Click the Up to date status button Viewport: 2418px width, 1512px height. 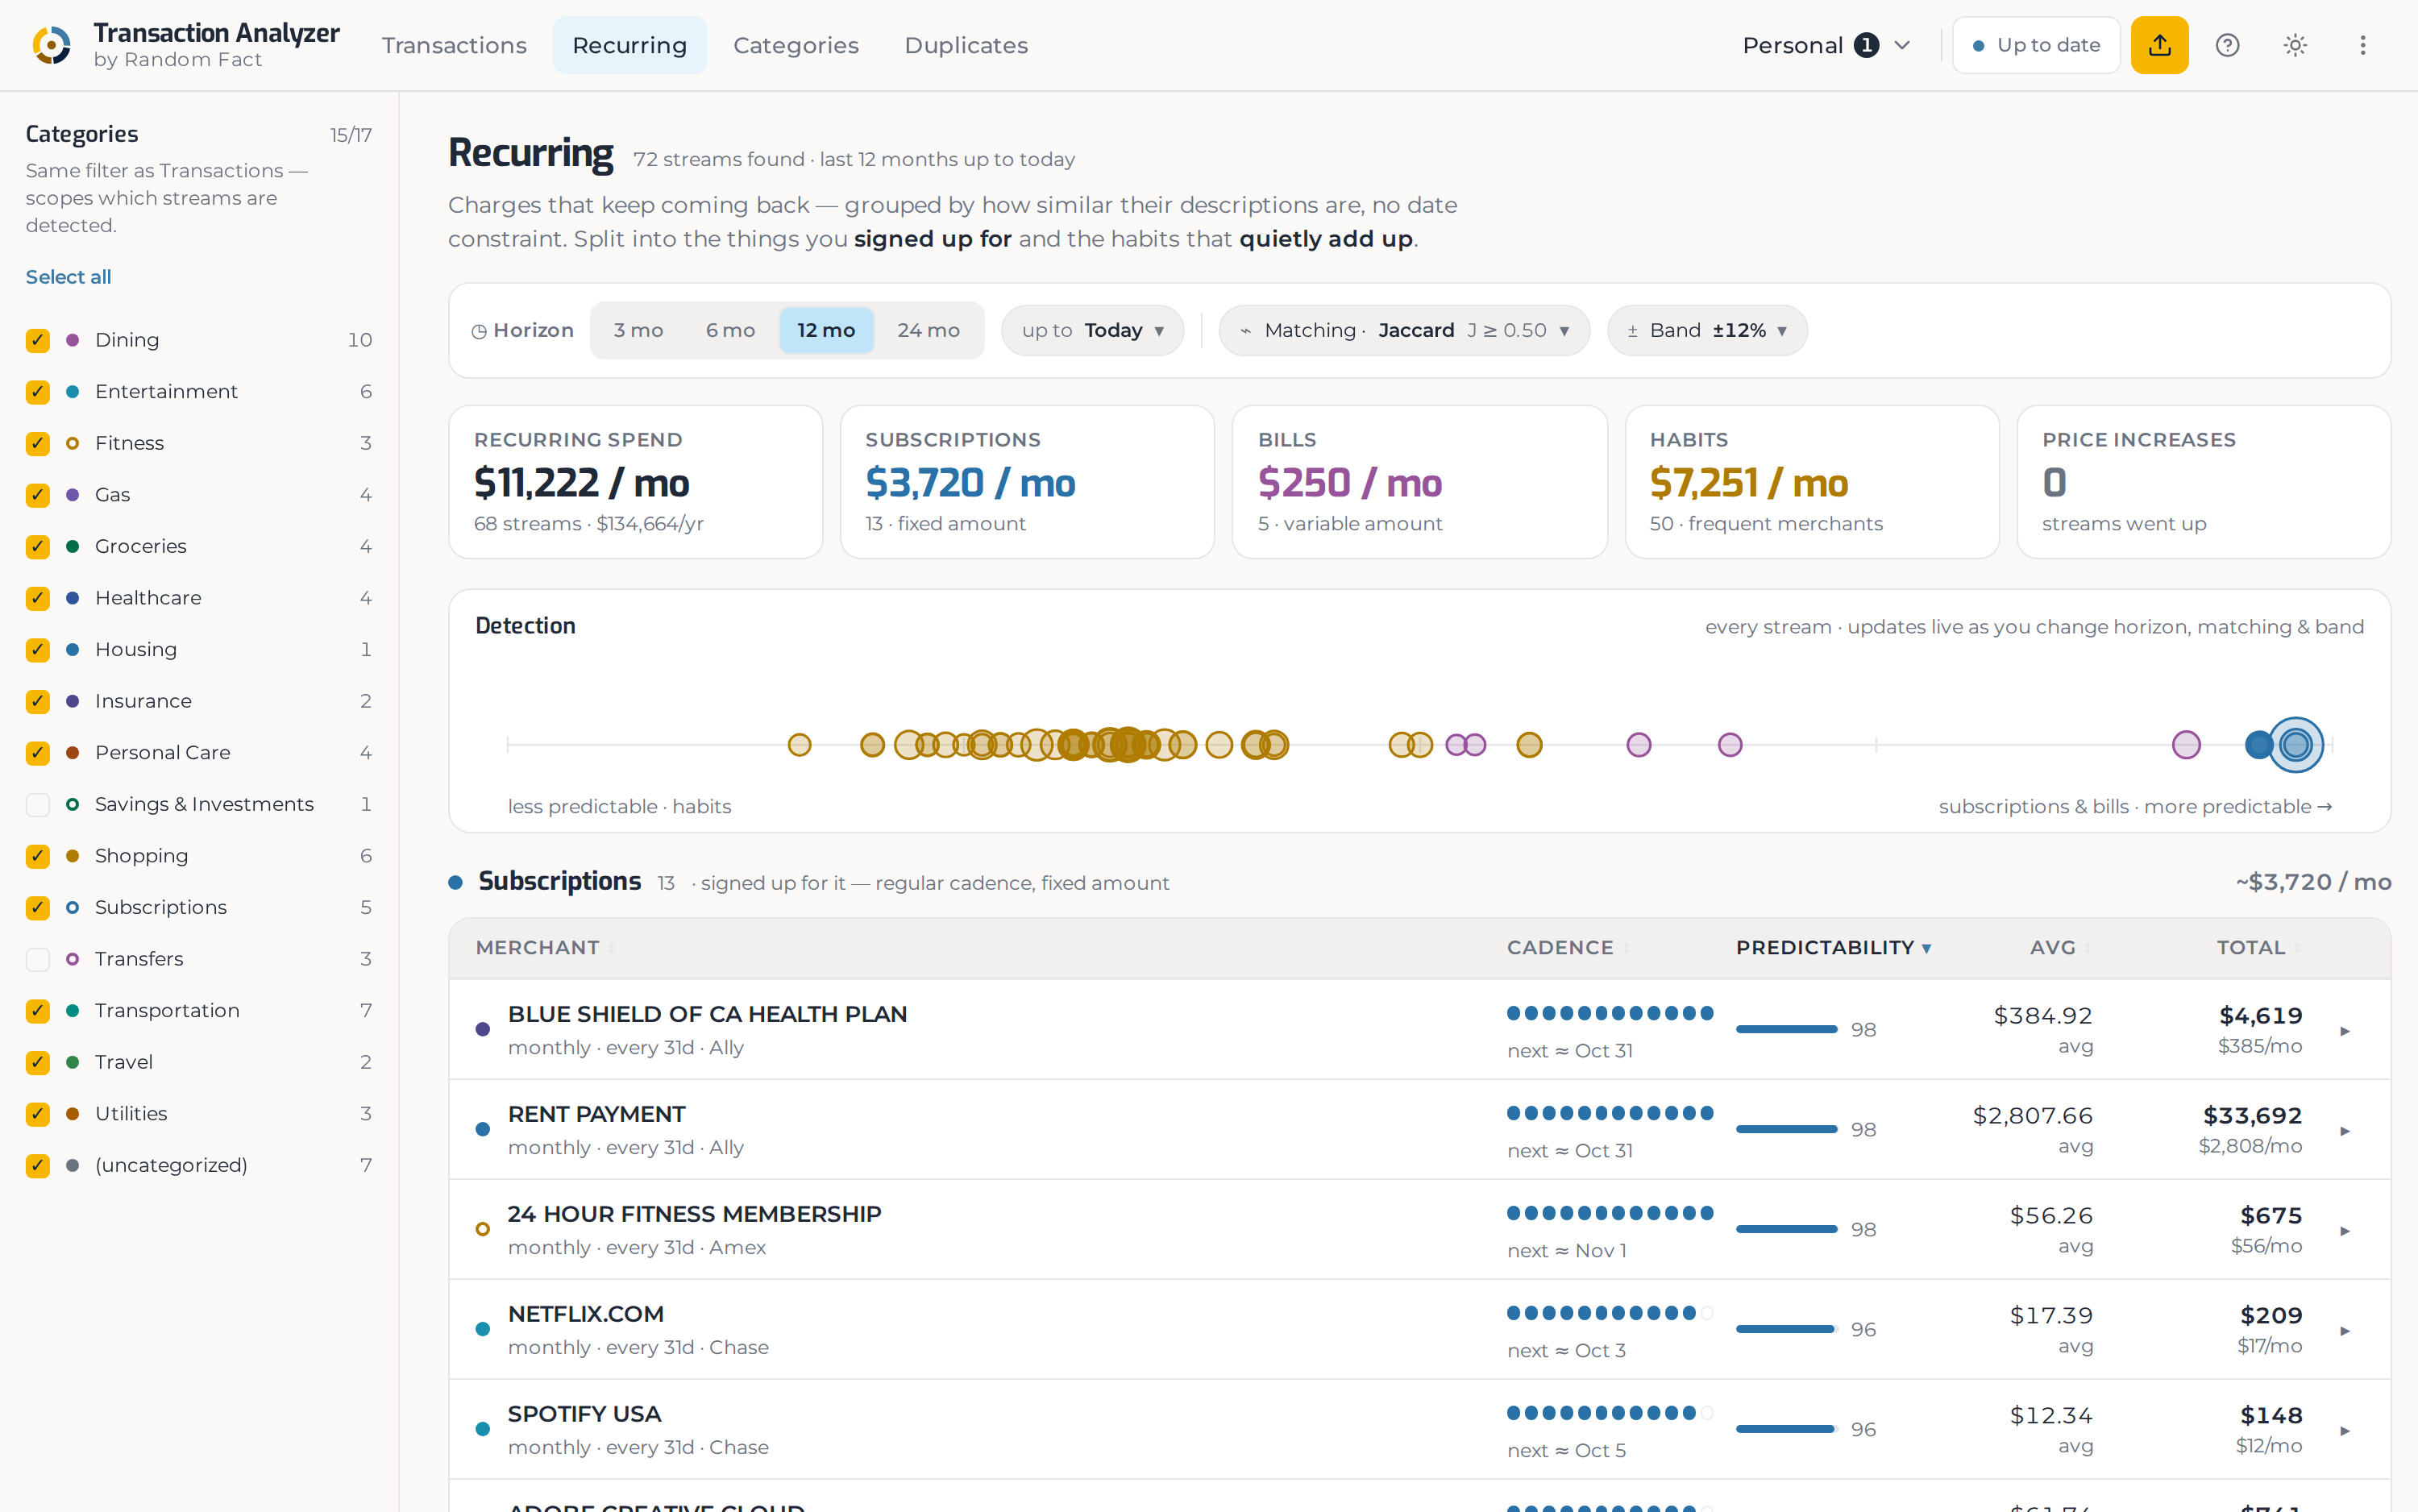[2036, 45]
